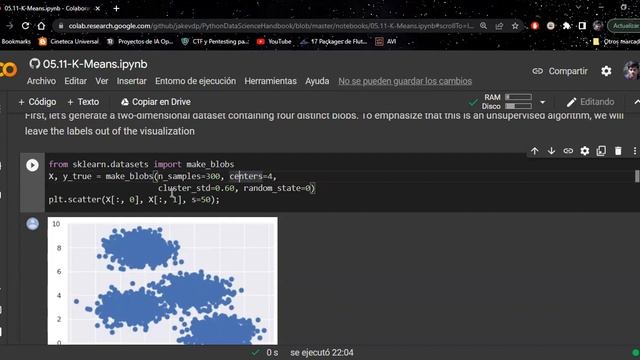Open Colab account avatar
The width and height of the screenshot is (640, 360).
coord(632,71)
